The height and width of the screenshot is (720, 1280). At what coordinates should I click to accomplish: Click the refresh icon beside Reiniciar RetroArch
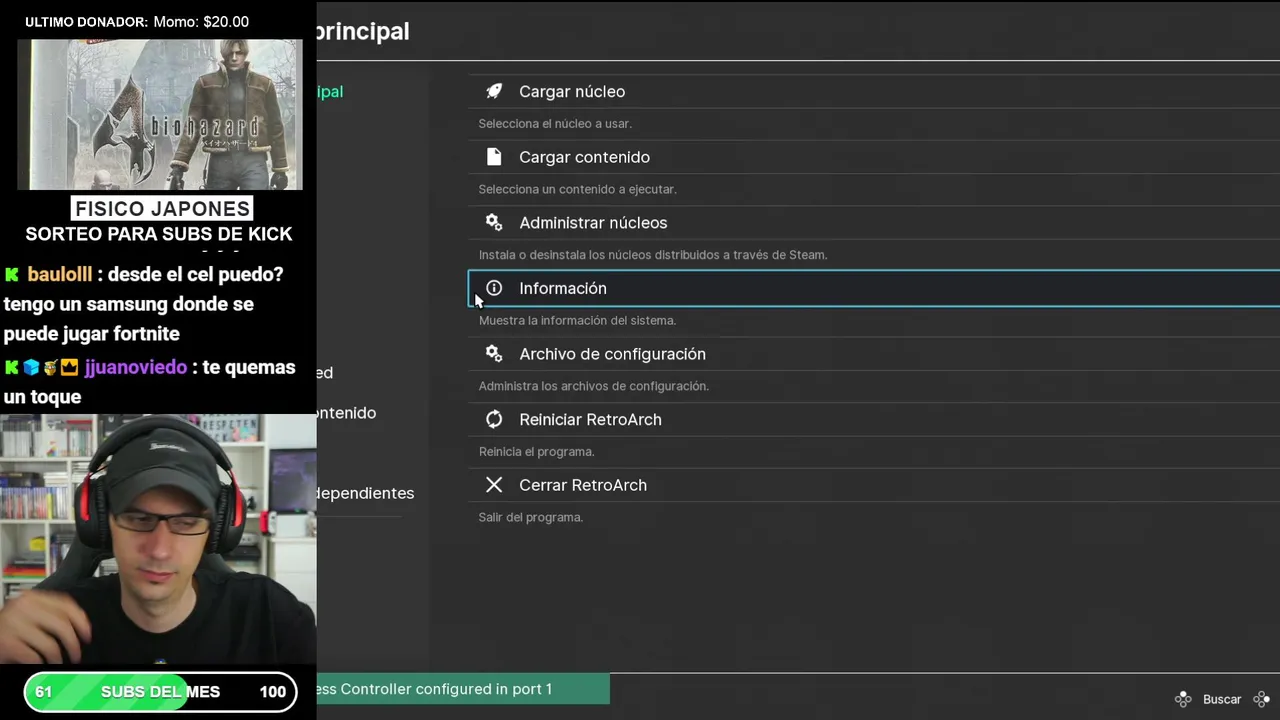pos(494,419)
